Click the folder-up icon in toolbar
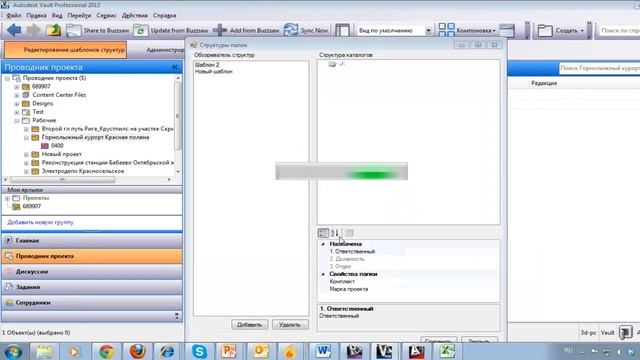The height and width of the screenshot is (360, 640). pos(53,30)
